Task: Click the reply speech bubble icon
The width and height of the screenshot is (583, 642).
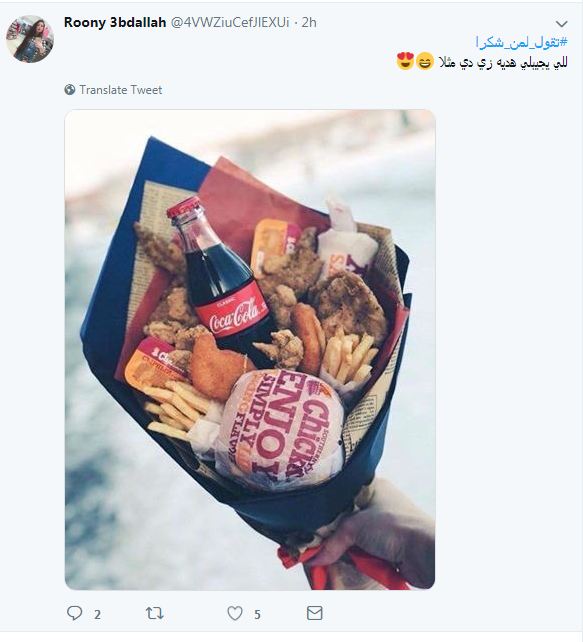Action: pyautogui.click(x=75, y=613)
